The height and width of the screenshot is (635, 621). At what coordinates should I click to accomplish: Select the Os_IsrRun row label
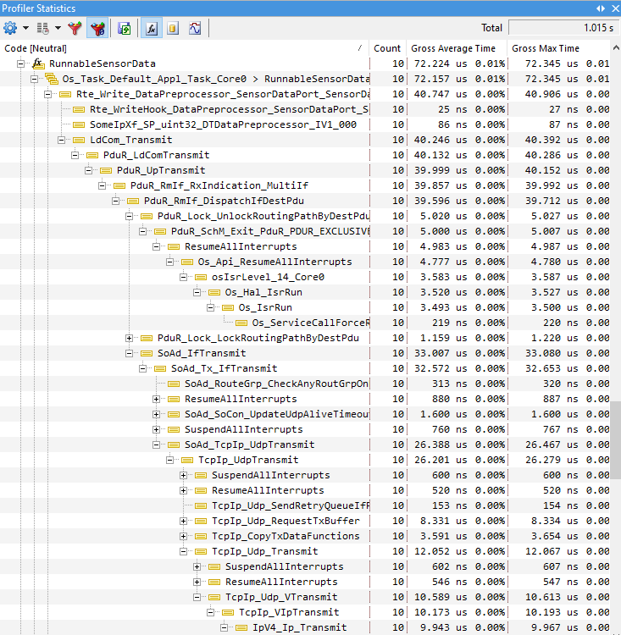(x=265, y=308)
